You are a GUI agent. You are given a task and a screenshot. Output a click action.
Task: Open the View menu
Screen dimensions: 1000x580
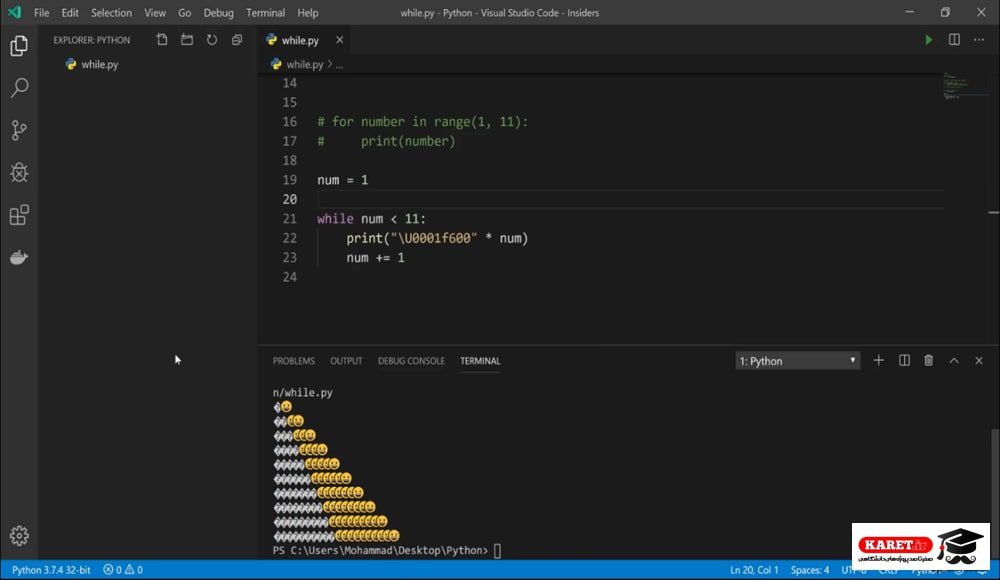coord(155,12)
